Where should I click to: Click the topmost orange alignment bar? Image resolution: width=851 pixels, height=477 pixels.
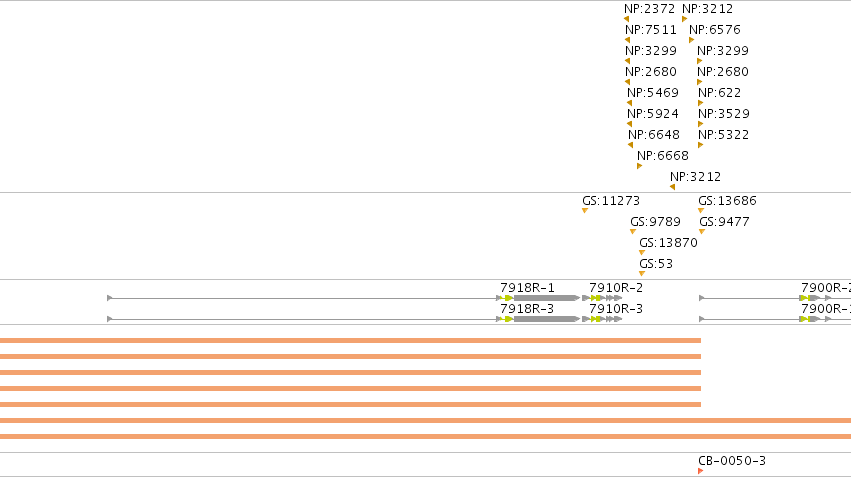point(350,341)
